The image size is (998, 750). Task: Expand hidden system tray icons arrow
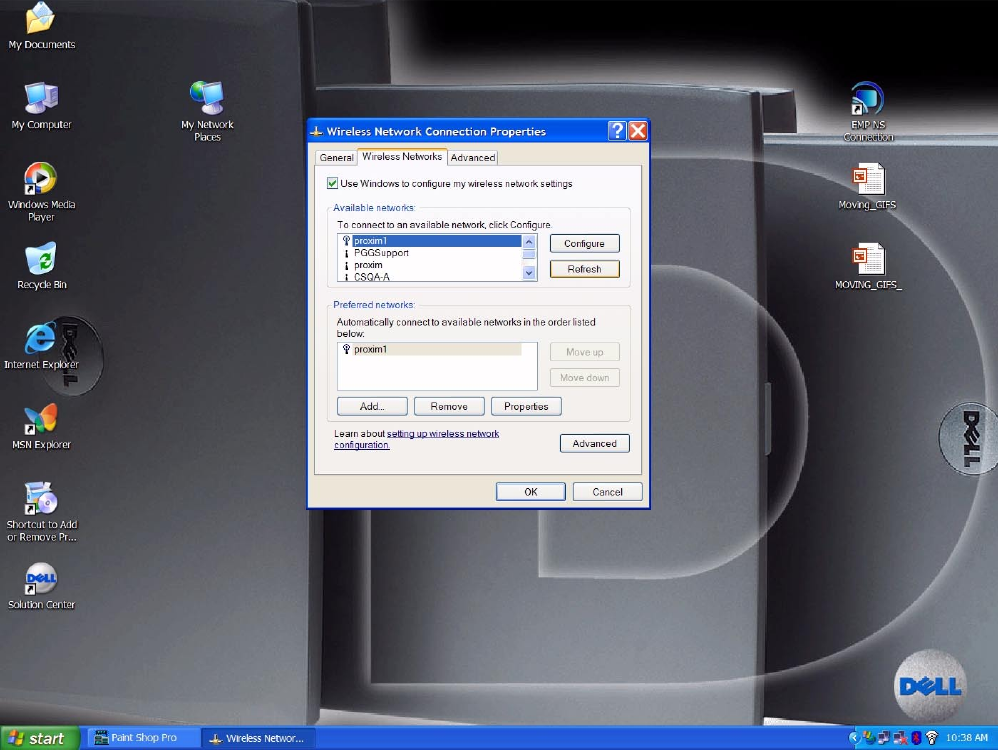pos(855,738)
